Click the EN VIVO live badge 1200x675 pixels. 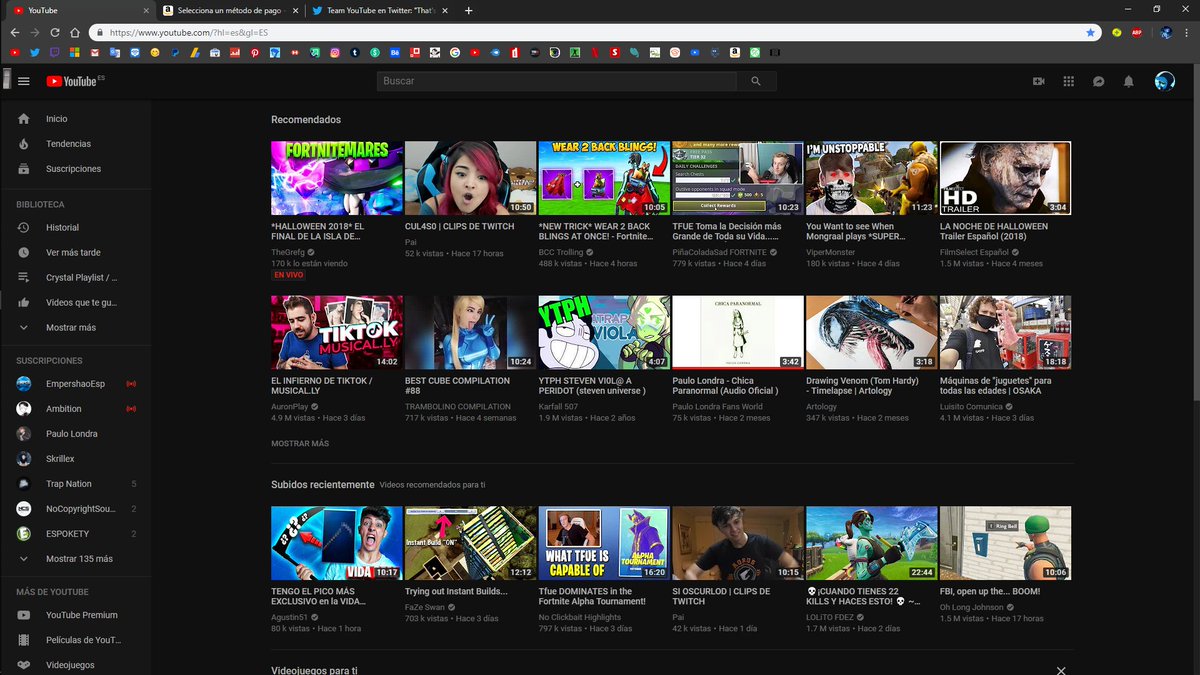click(x=289, y=275)
